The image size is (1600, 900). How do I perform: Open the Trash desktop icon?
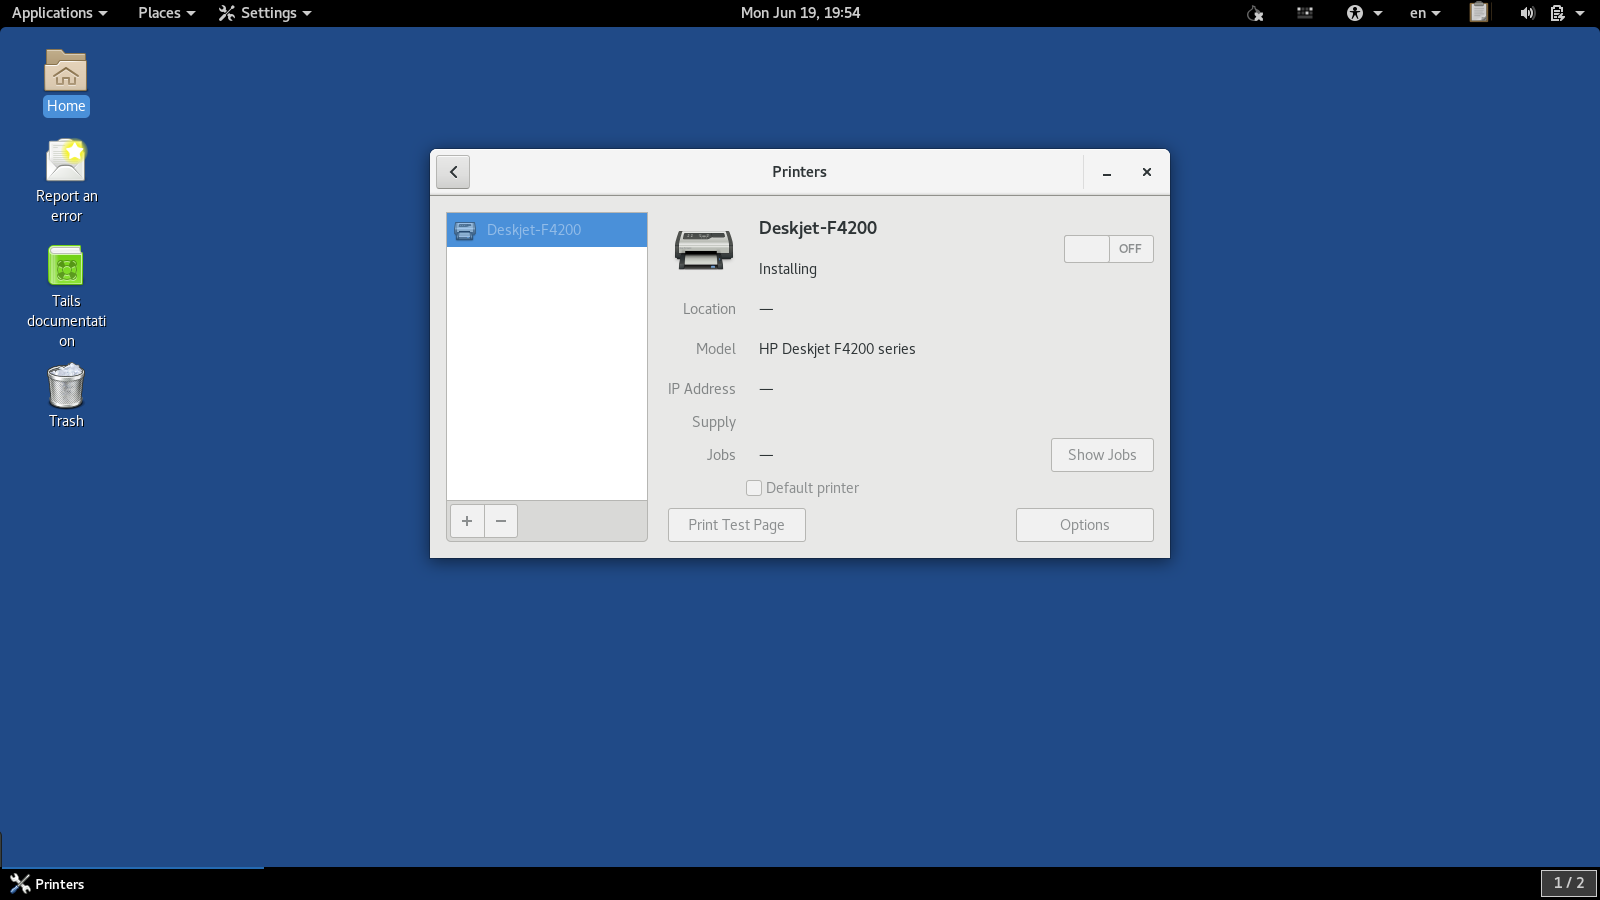[66, 396]
